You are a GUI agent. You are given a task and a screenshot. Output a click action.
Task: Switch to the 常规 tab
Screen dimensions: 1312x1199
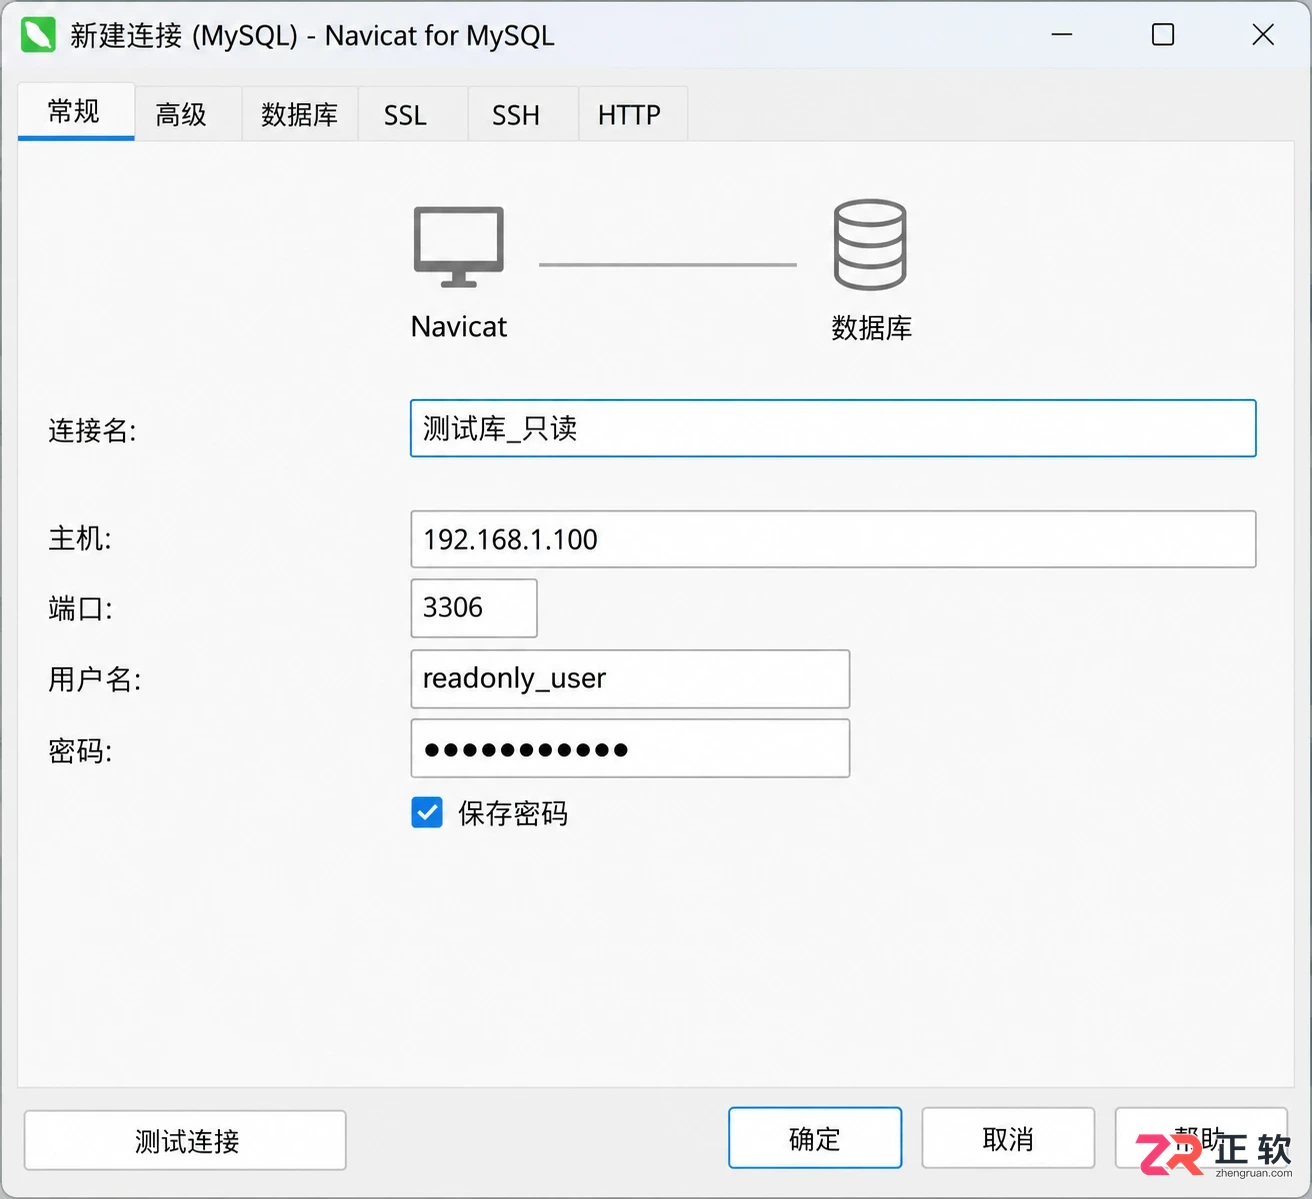click(x=76, y=112)
